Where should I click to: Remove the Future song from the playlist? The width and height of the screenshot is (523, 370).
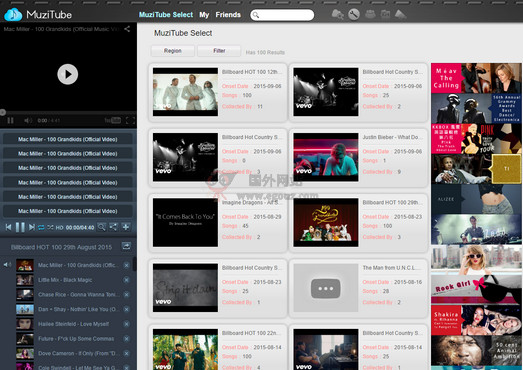click(126, 339)
